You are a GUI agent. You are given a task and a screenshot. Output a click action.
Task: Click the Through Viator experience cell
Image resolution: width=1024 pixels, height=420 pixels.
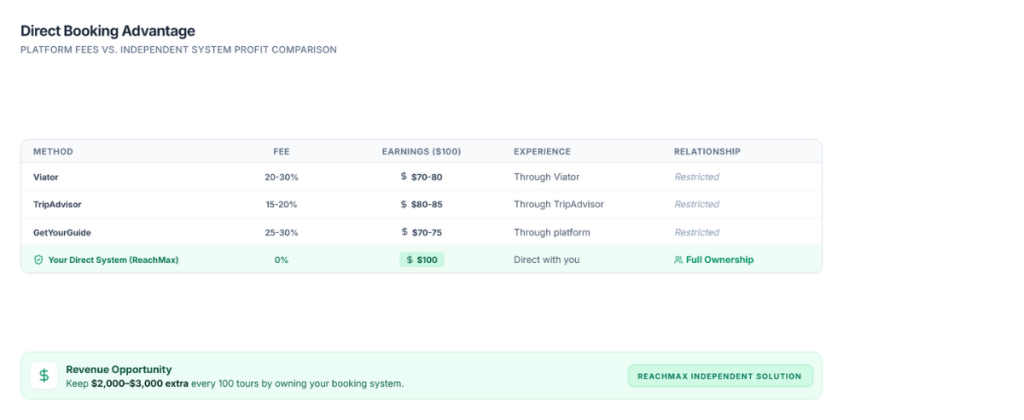(547, 177)
